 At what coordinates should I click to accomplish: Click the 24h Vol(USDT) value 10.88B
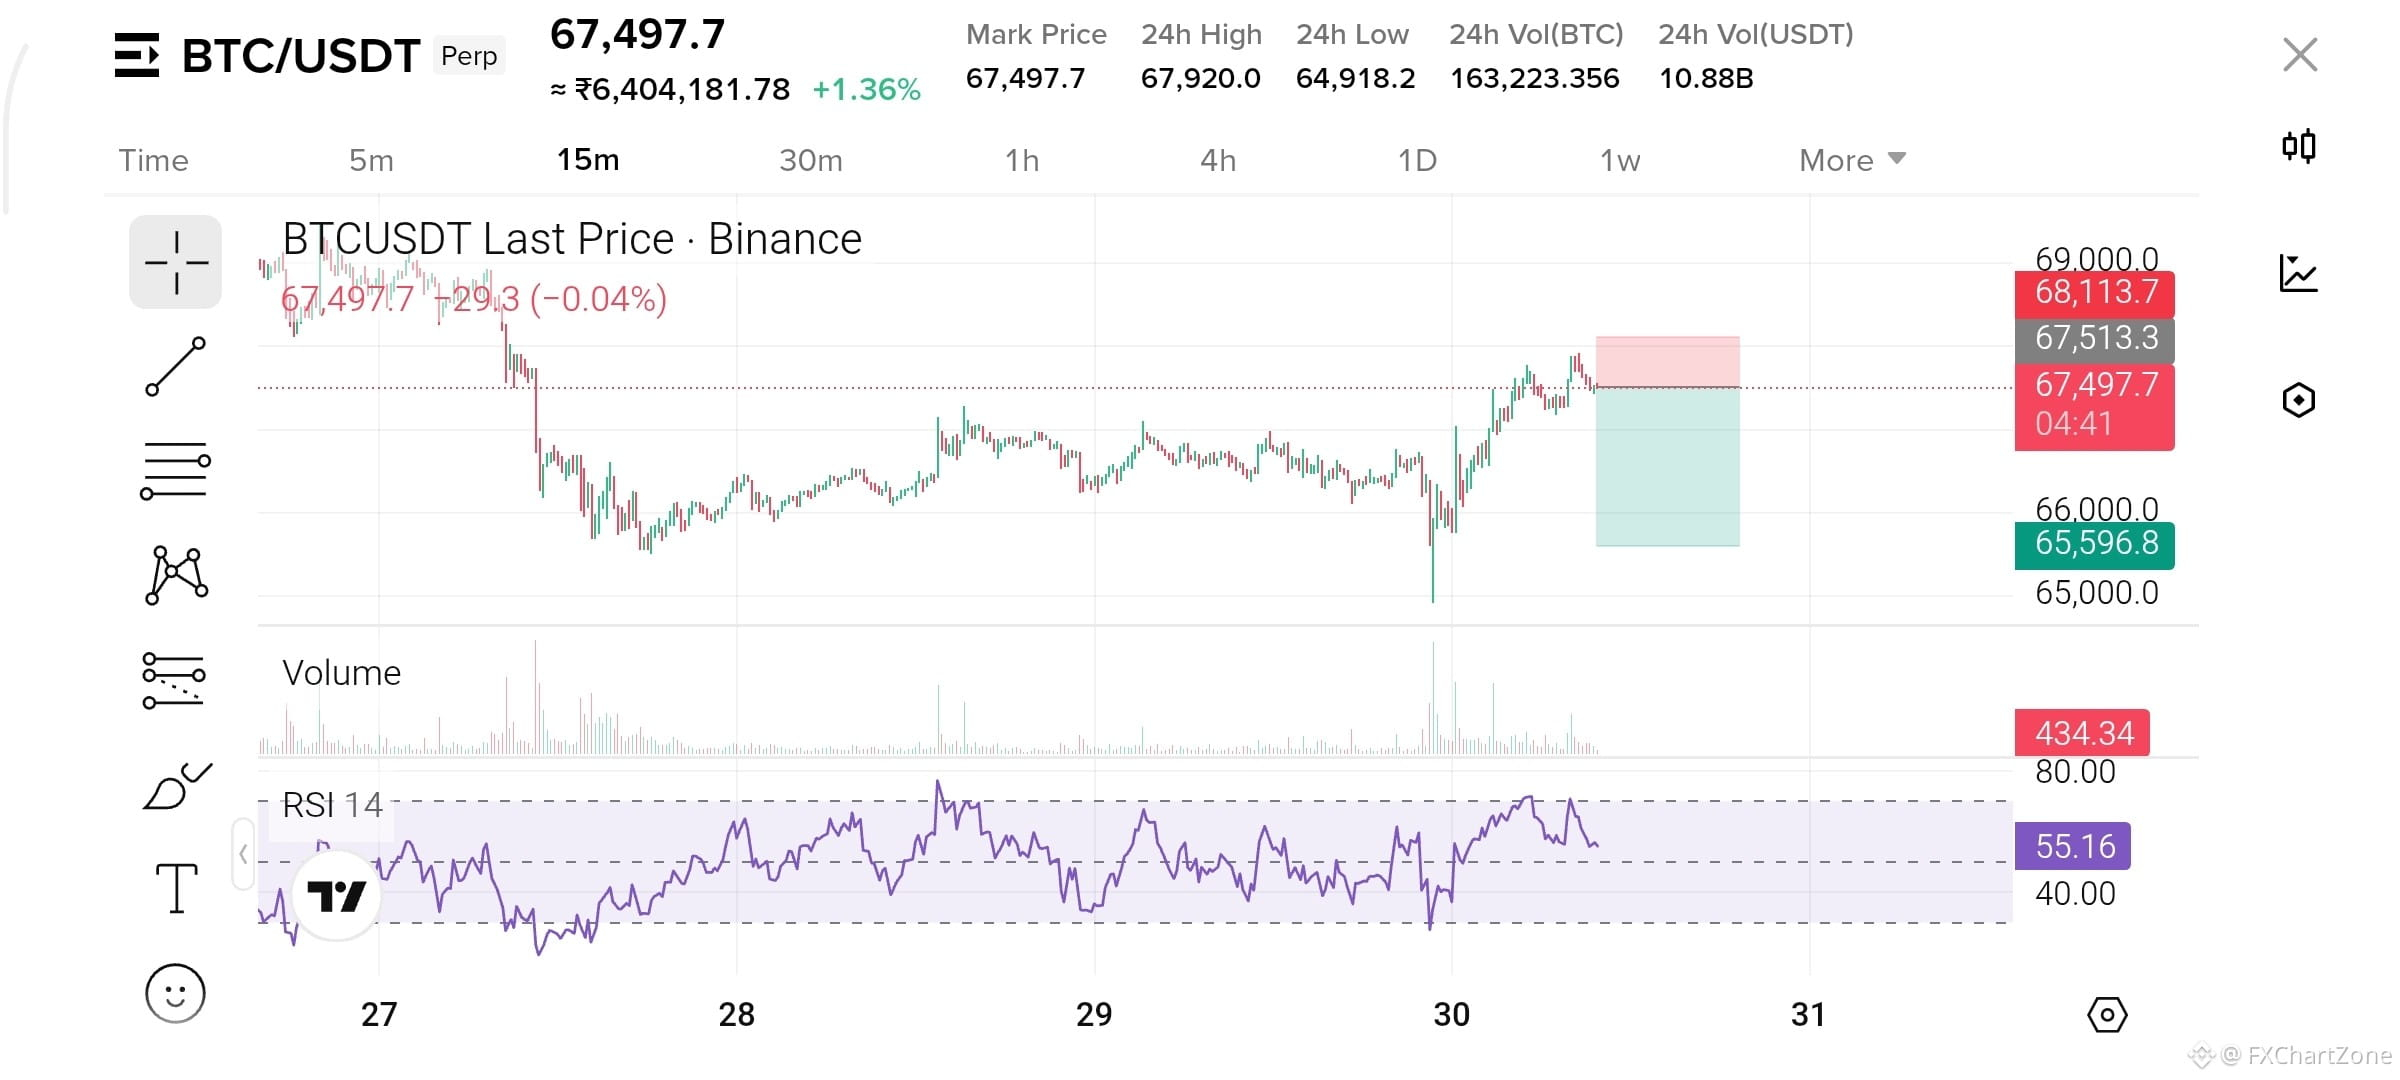(1706, 78)
